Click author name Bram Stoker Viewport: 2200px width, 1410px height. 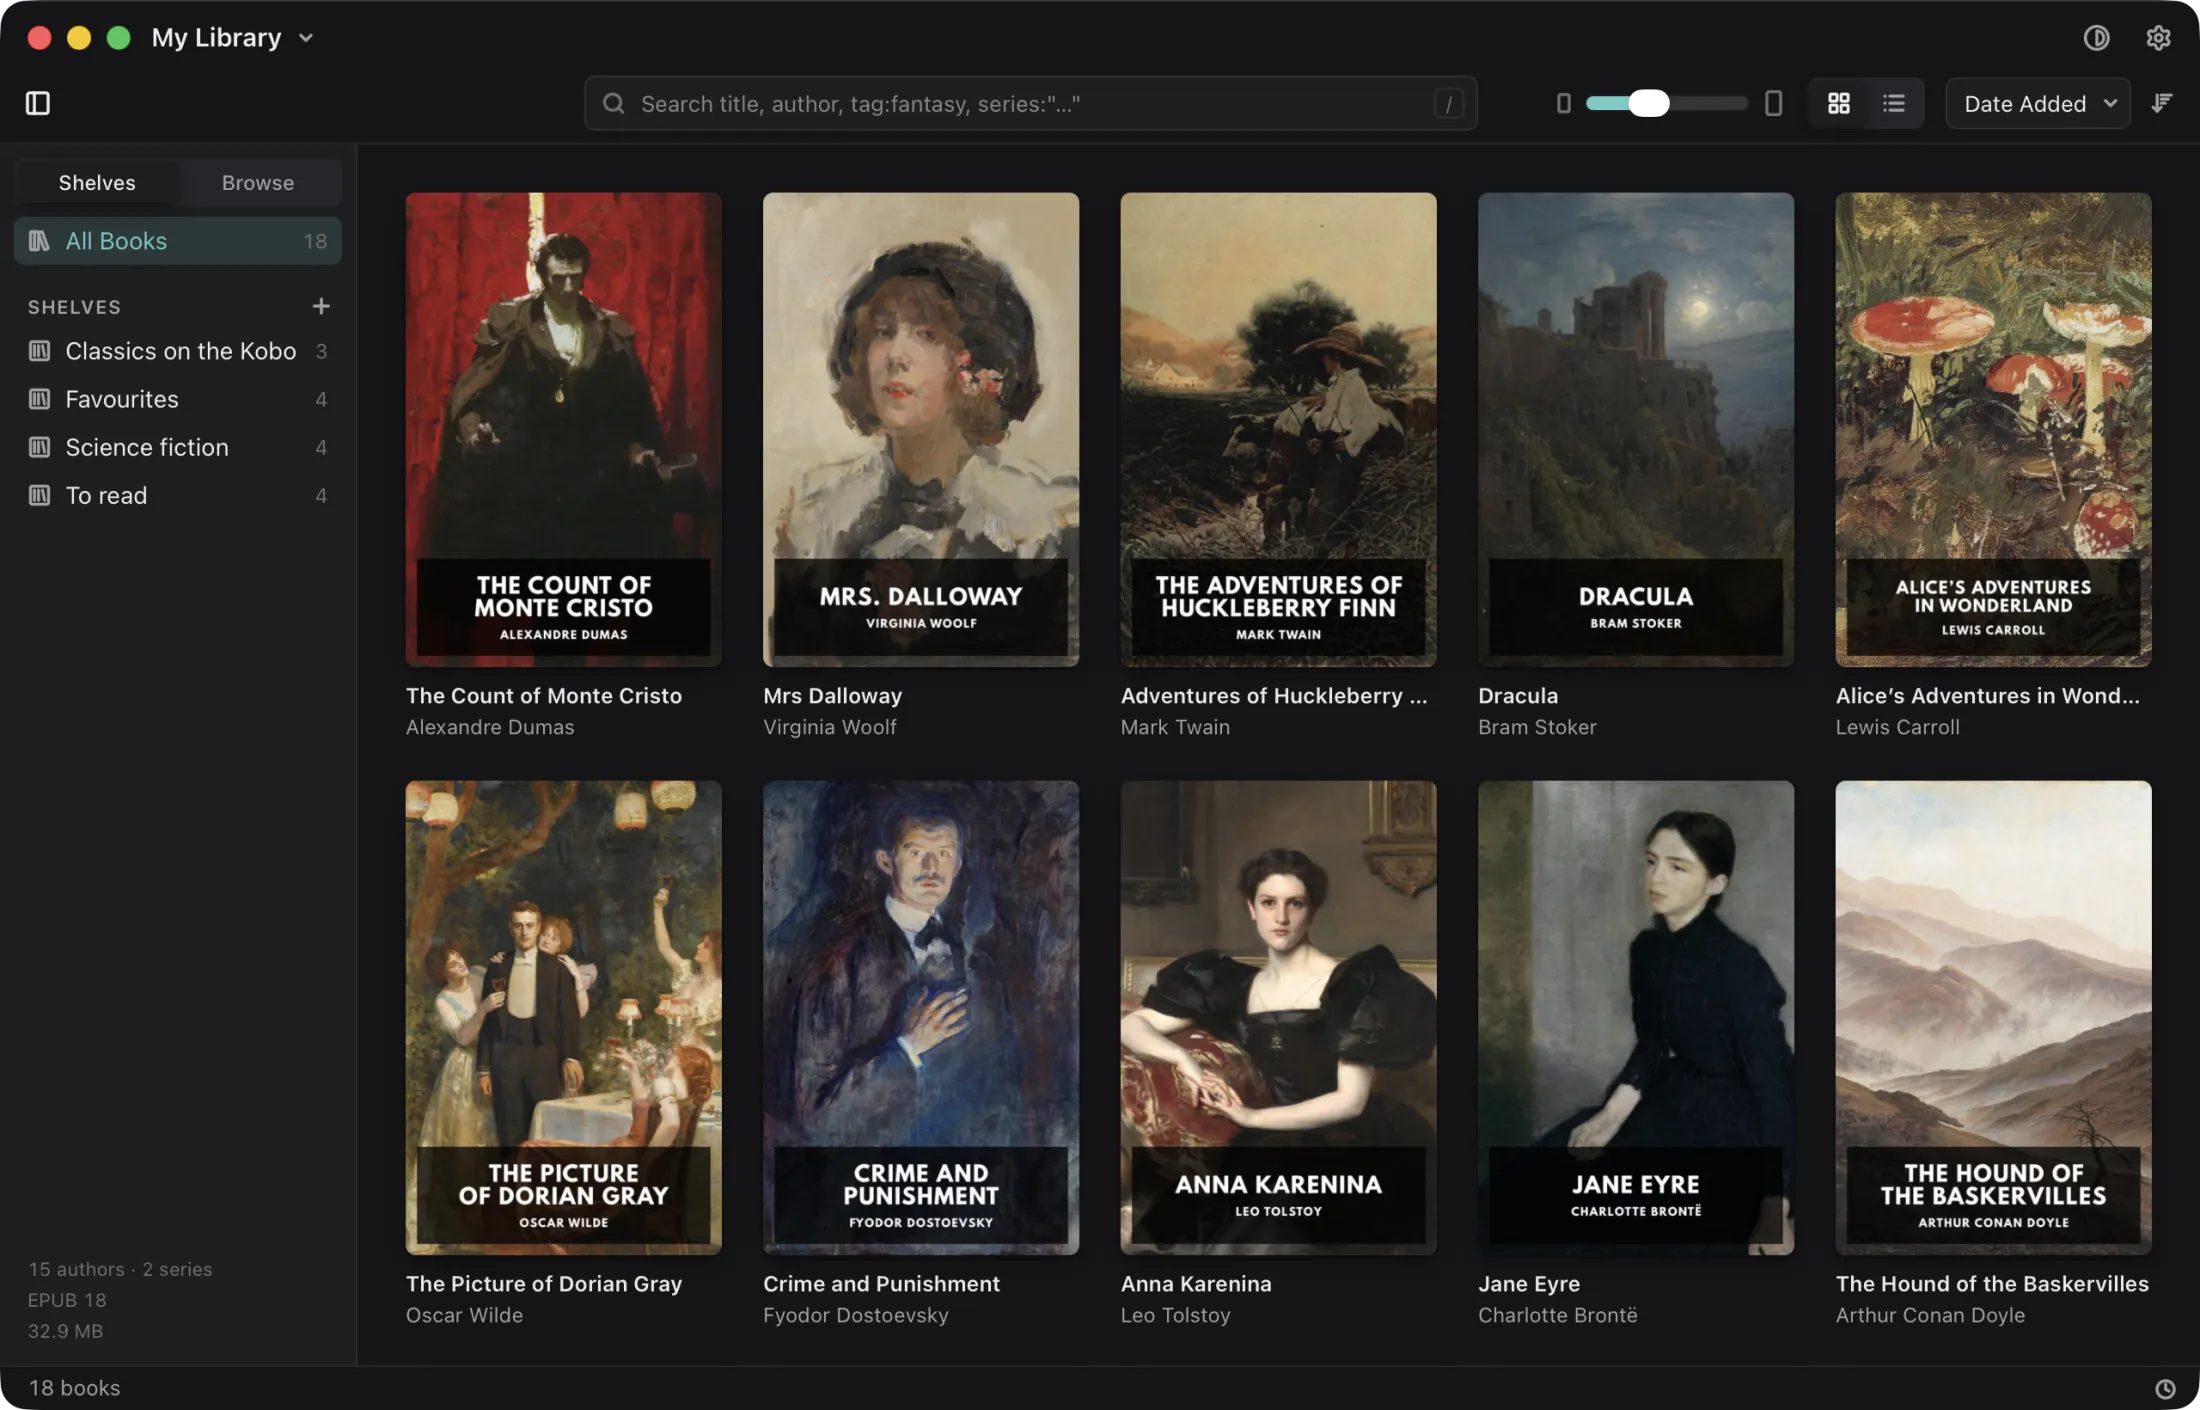coord(1537,727)
